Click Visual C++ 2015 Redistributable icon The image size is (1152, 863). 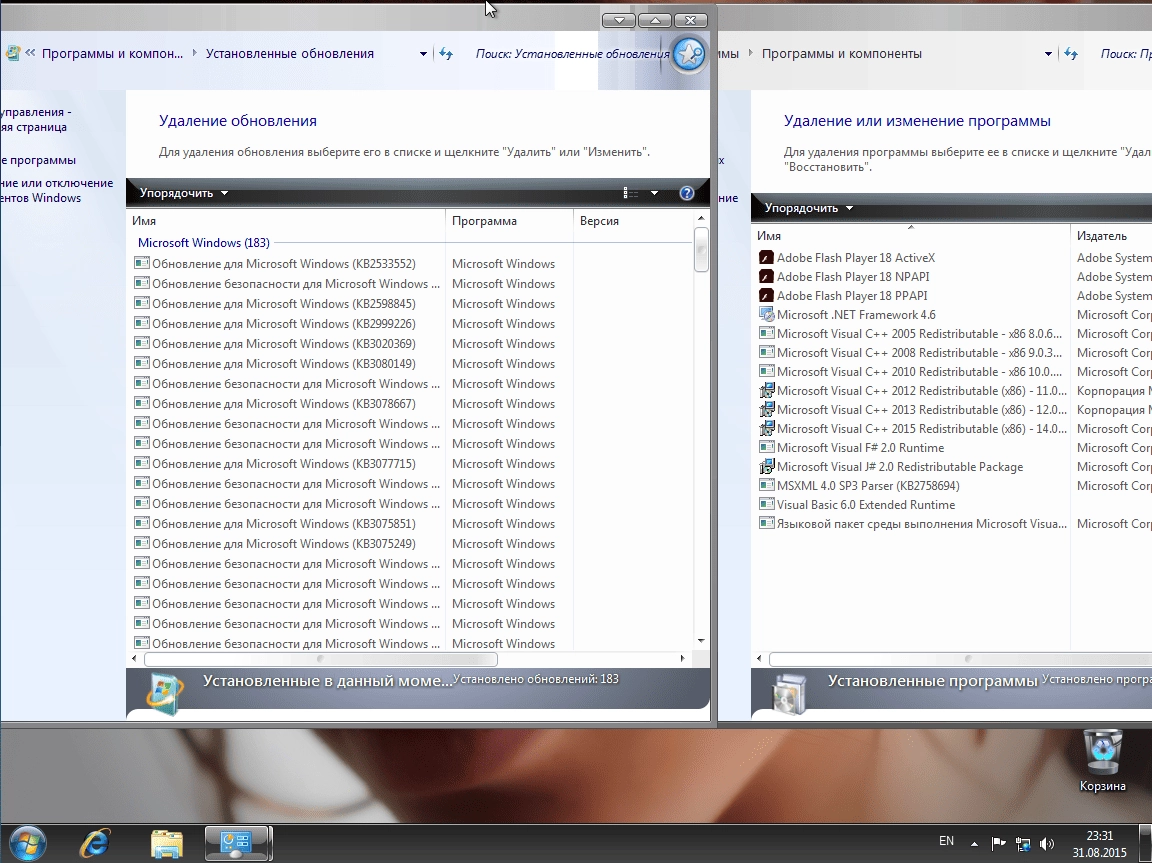click(766, 429)
